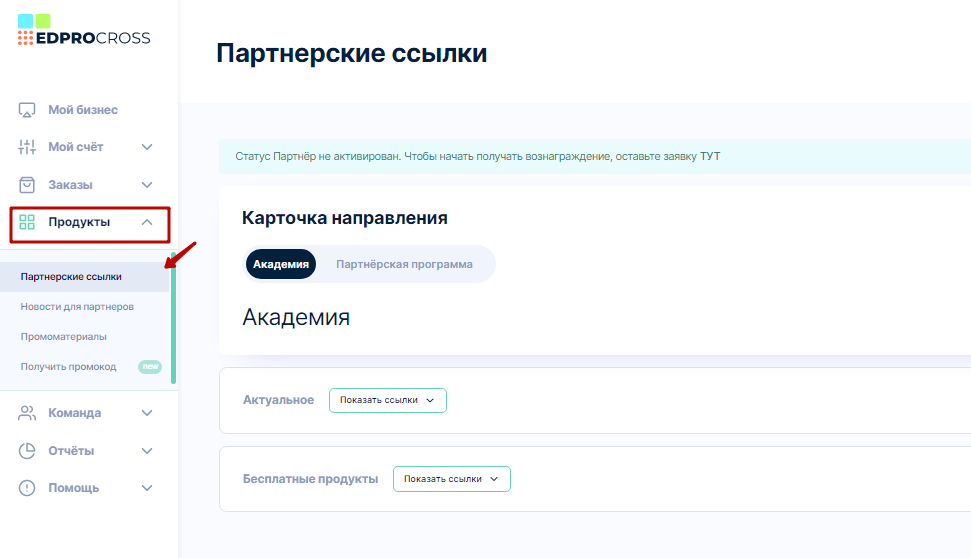The height and width of the screenshot is (558, 971).
Task: Click the Актуальное section label
Action: (x=278, y=400)
